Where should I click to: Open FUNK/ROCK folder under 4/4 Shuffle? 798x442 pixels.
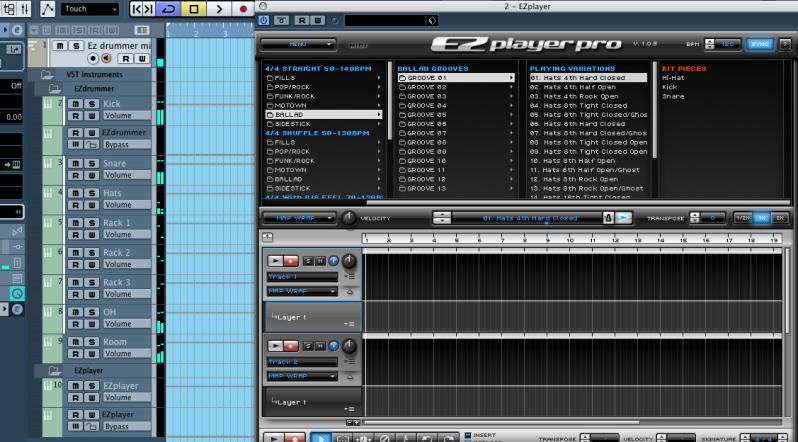324,160
